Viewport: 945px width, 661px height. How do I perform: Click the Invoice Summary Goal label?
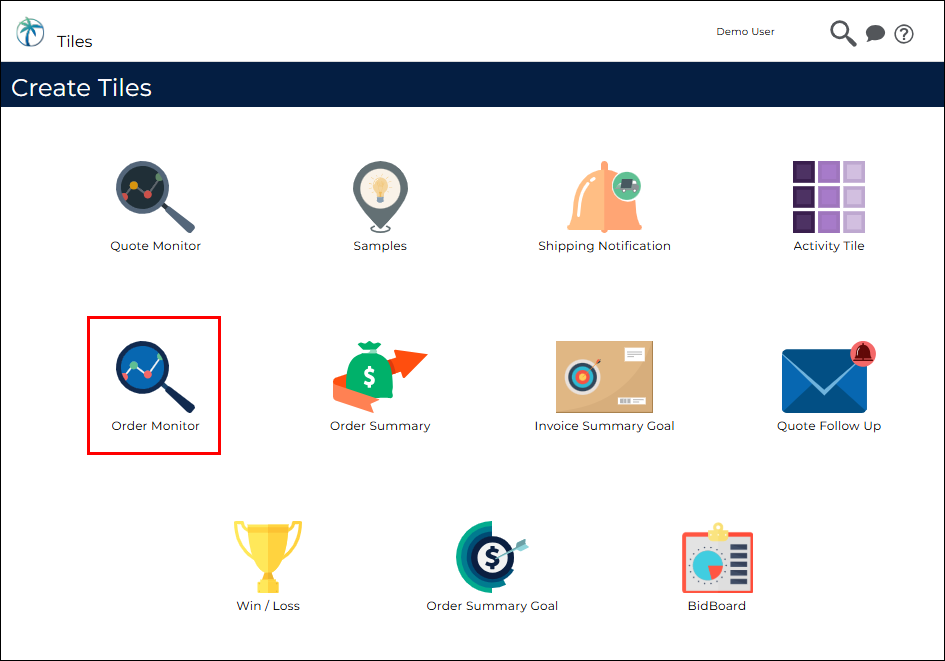point(604,426)
